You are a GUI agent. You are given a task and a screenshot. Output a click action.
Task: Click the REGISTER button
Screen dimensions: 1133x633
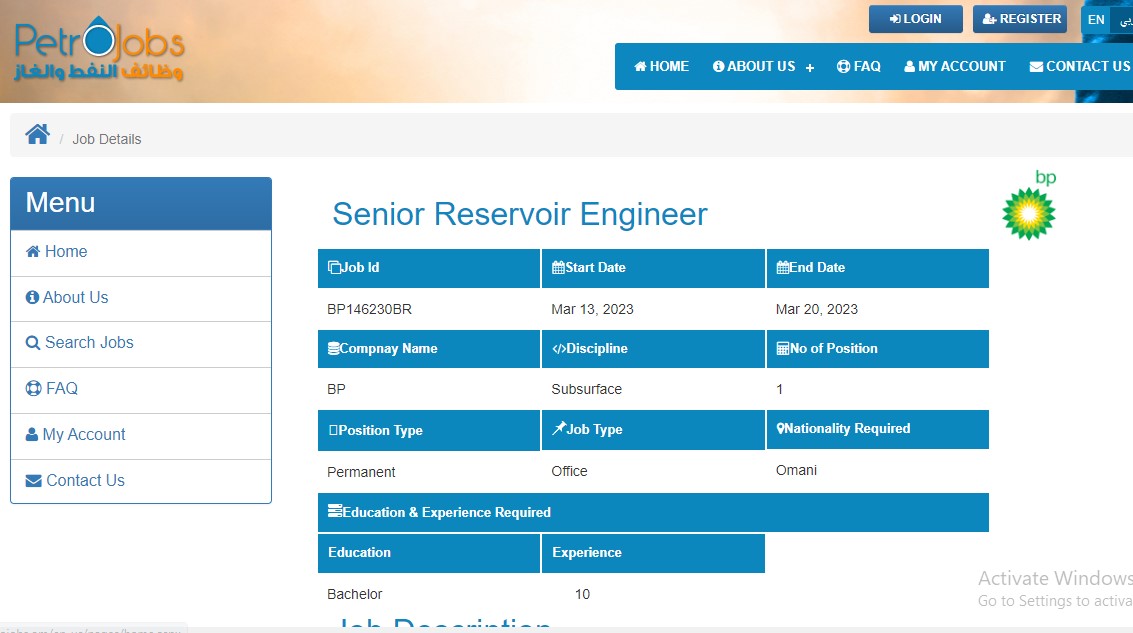pyautogui.click(x=1020, y=19)
